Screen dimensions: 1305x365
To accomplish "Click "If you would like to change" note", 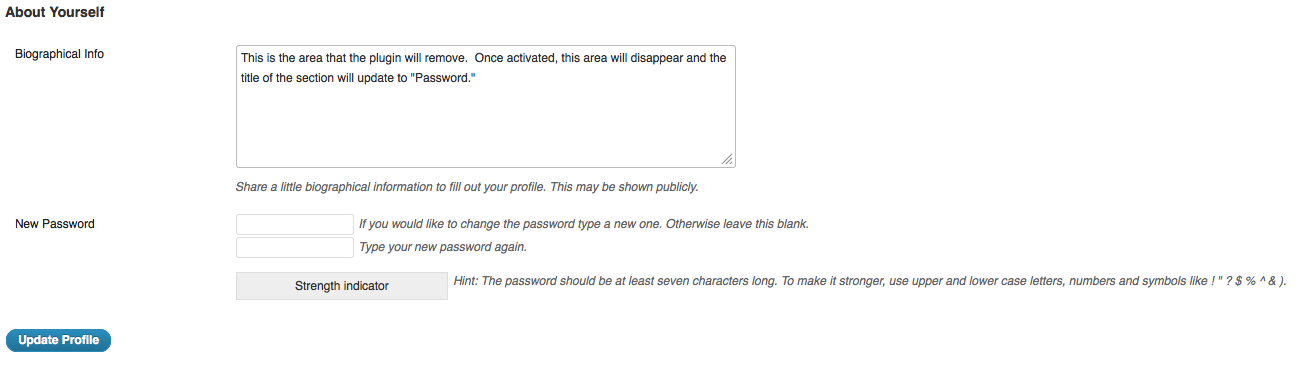I will (583, 224).
